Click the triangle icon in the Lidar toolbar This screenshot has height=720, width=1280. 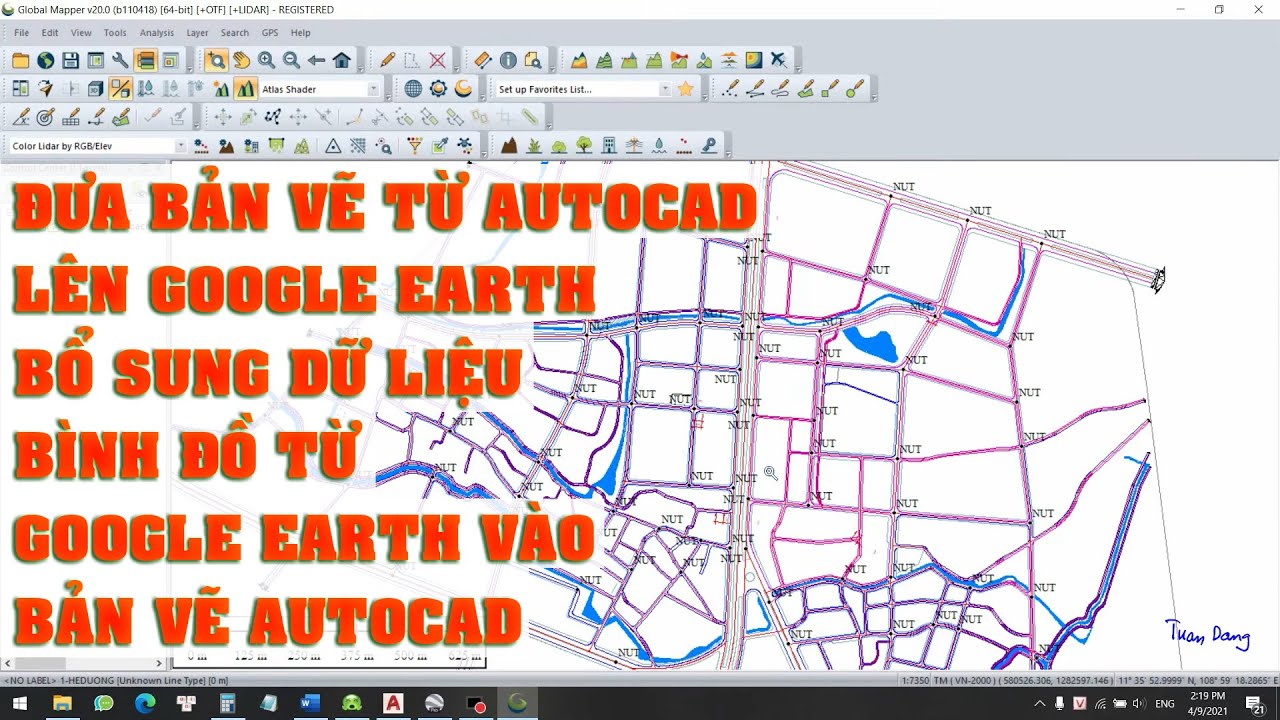333,146
